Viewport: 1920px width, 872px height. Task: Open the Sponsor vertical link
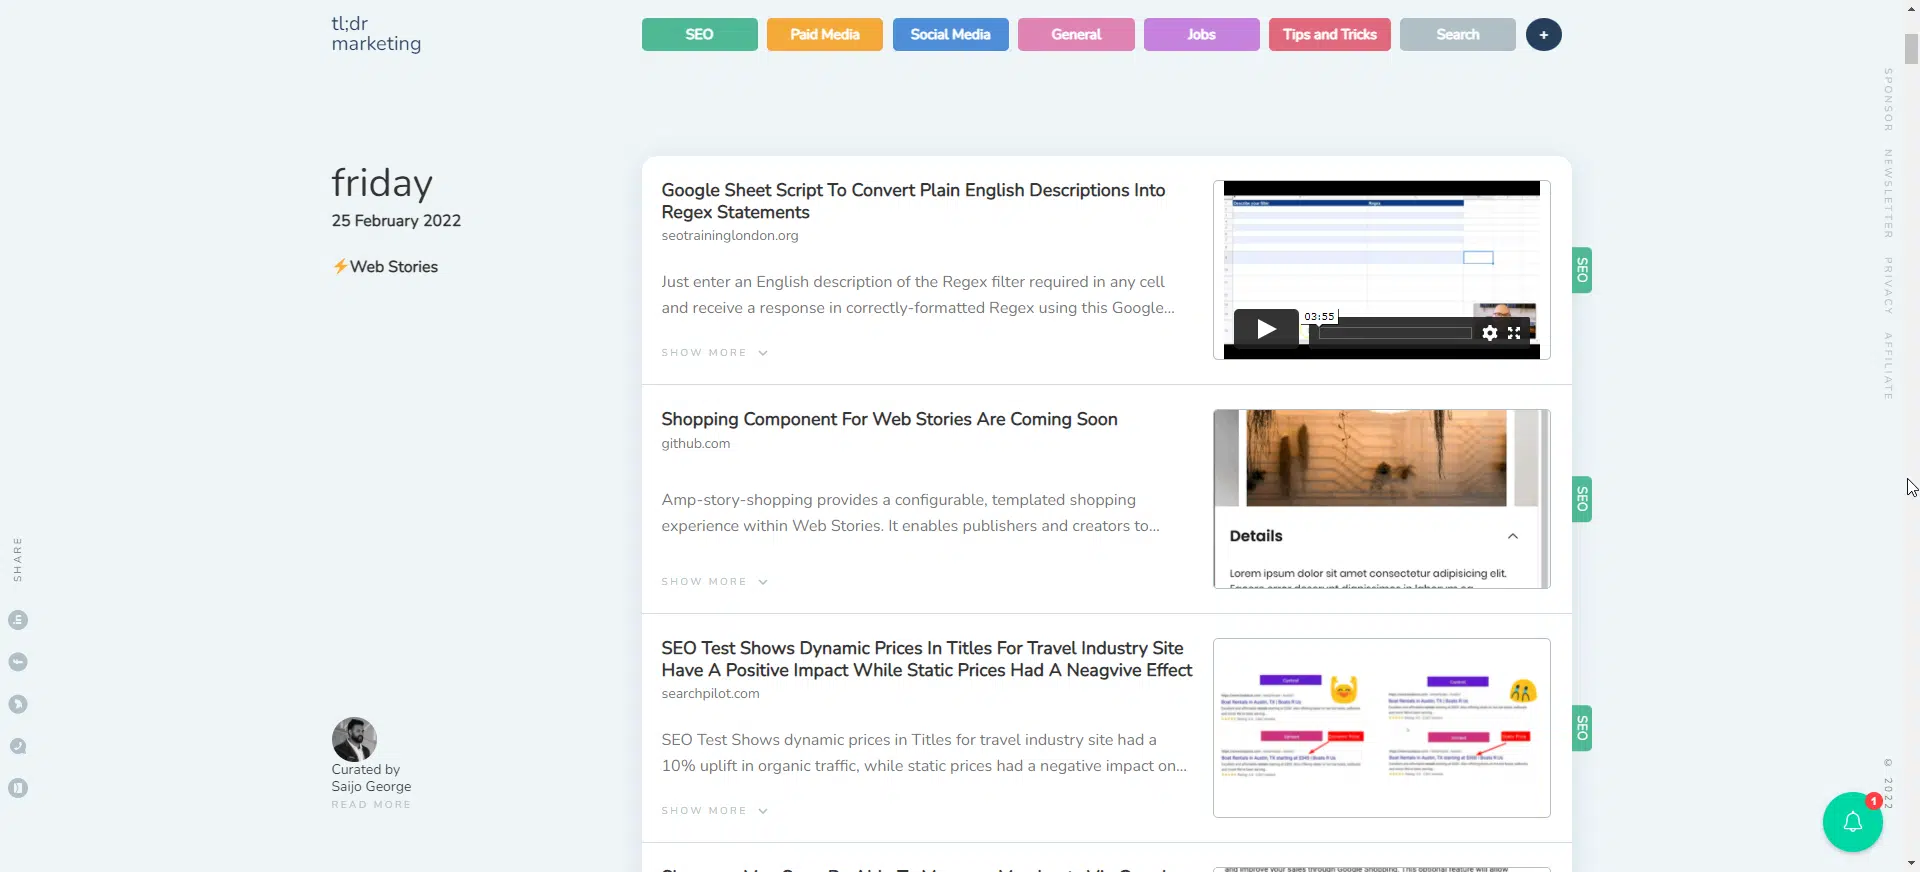[1888, 100]
